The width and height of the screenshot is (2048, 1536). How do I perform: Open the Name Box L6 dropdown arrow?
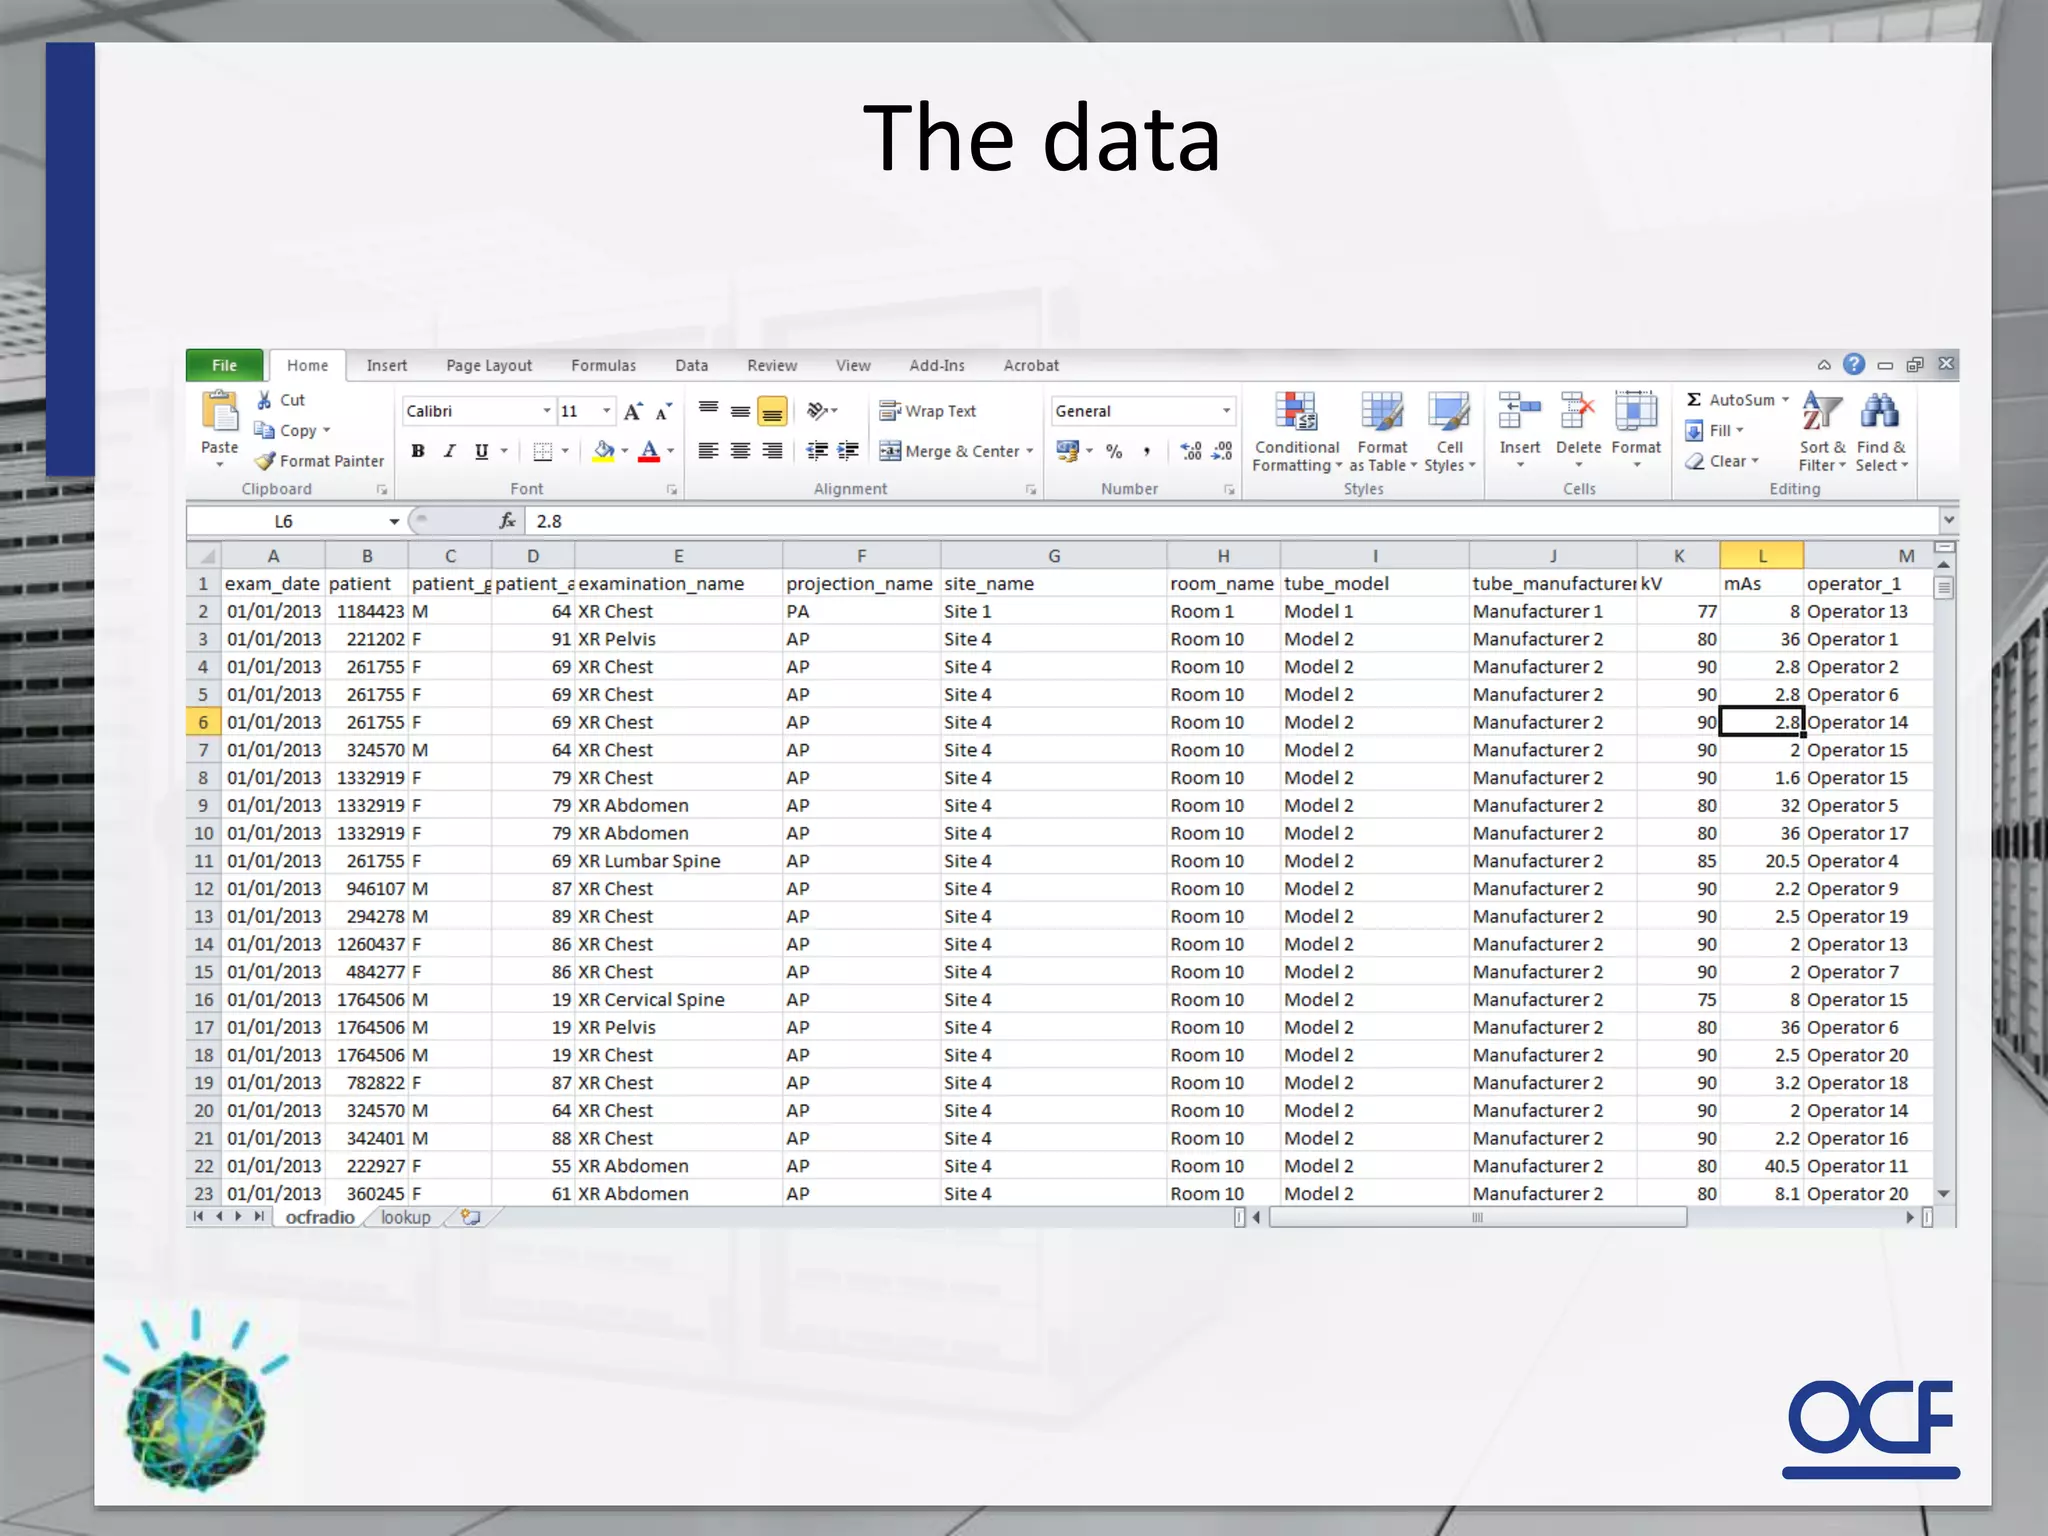394,521
